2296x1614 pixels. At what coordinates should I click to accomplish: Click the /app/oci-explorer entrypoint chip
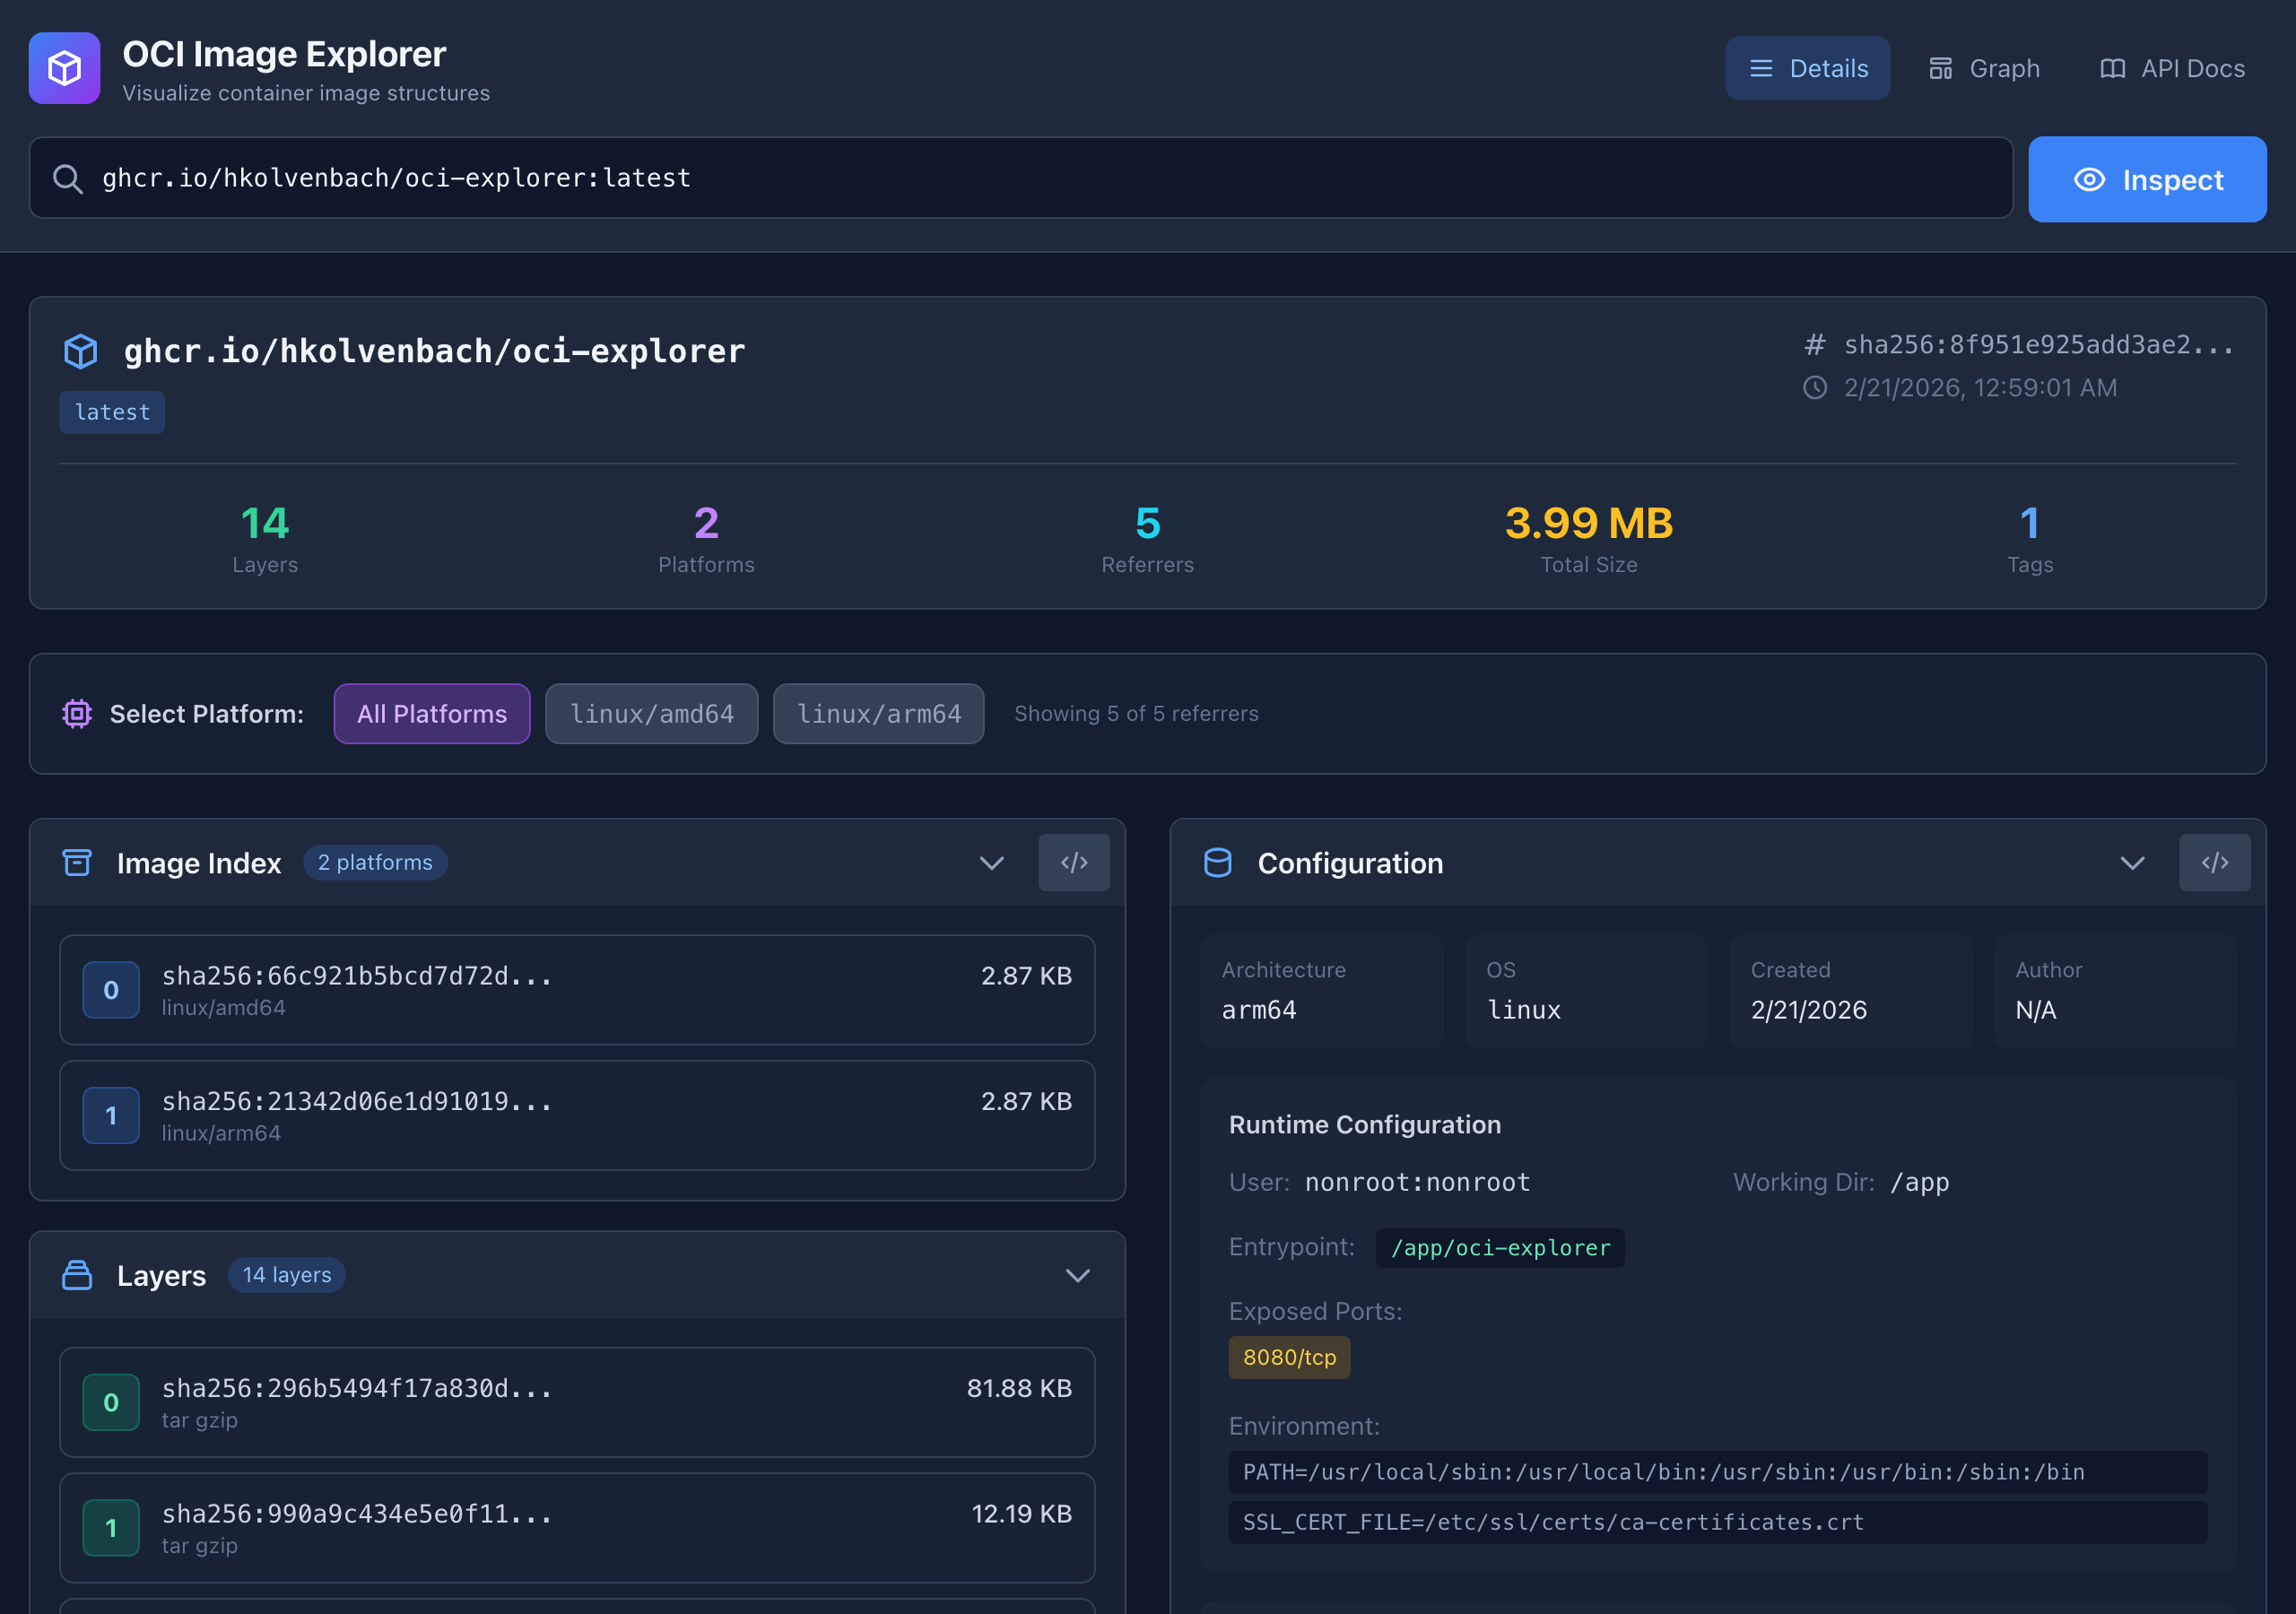(x=1500, y=1248)
